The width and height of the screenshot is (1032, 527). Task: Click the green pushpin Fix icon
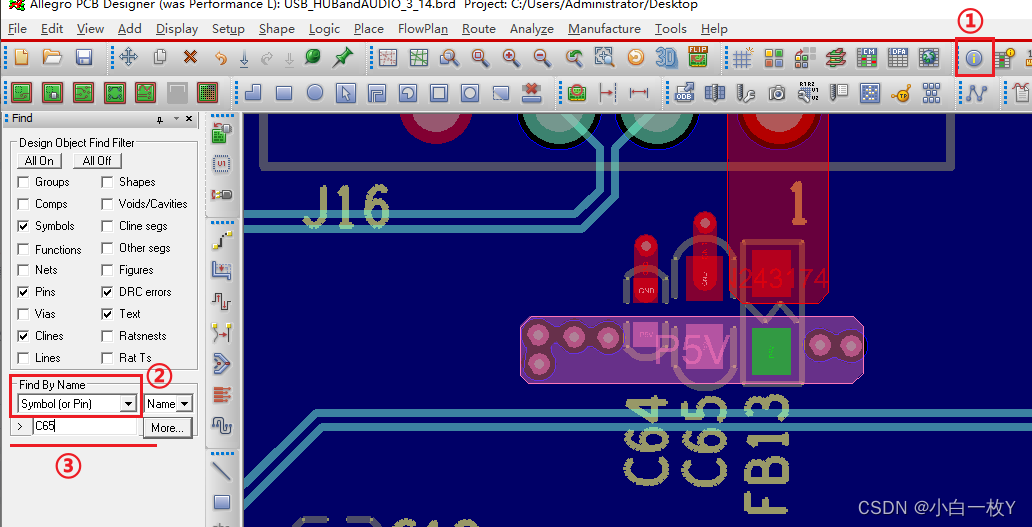pyautogui.click(x=341, y=58)
